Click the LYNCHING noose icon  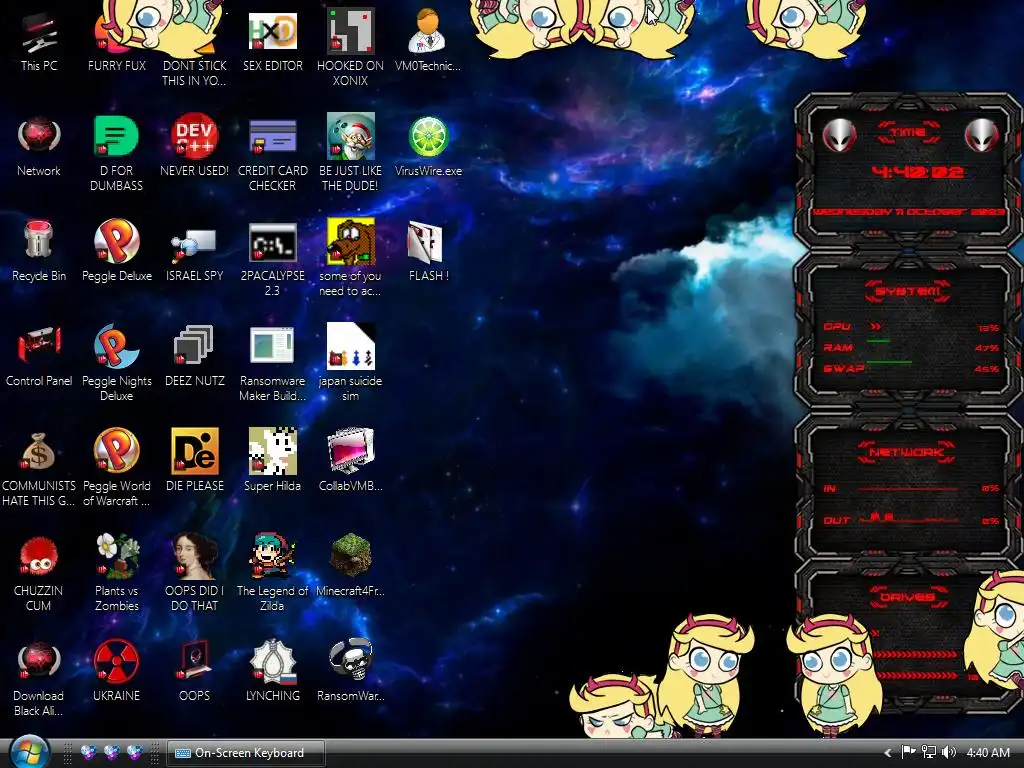click(272, 661)
